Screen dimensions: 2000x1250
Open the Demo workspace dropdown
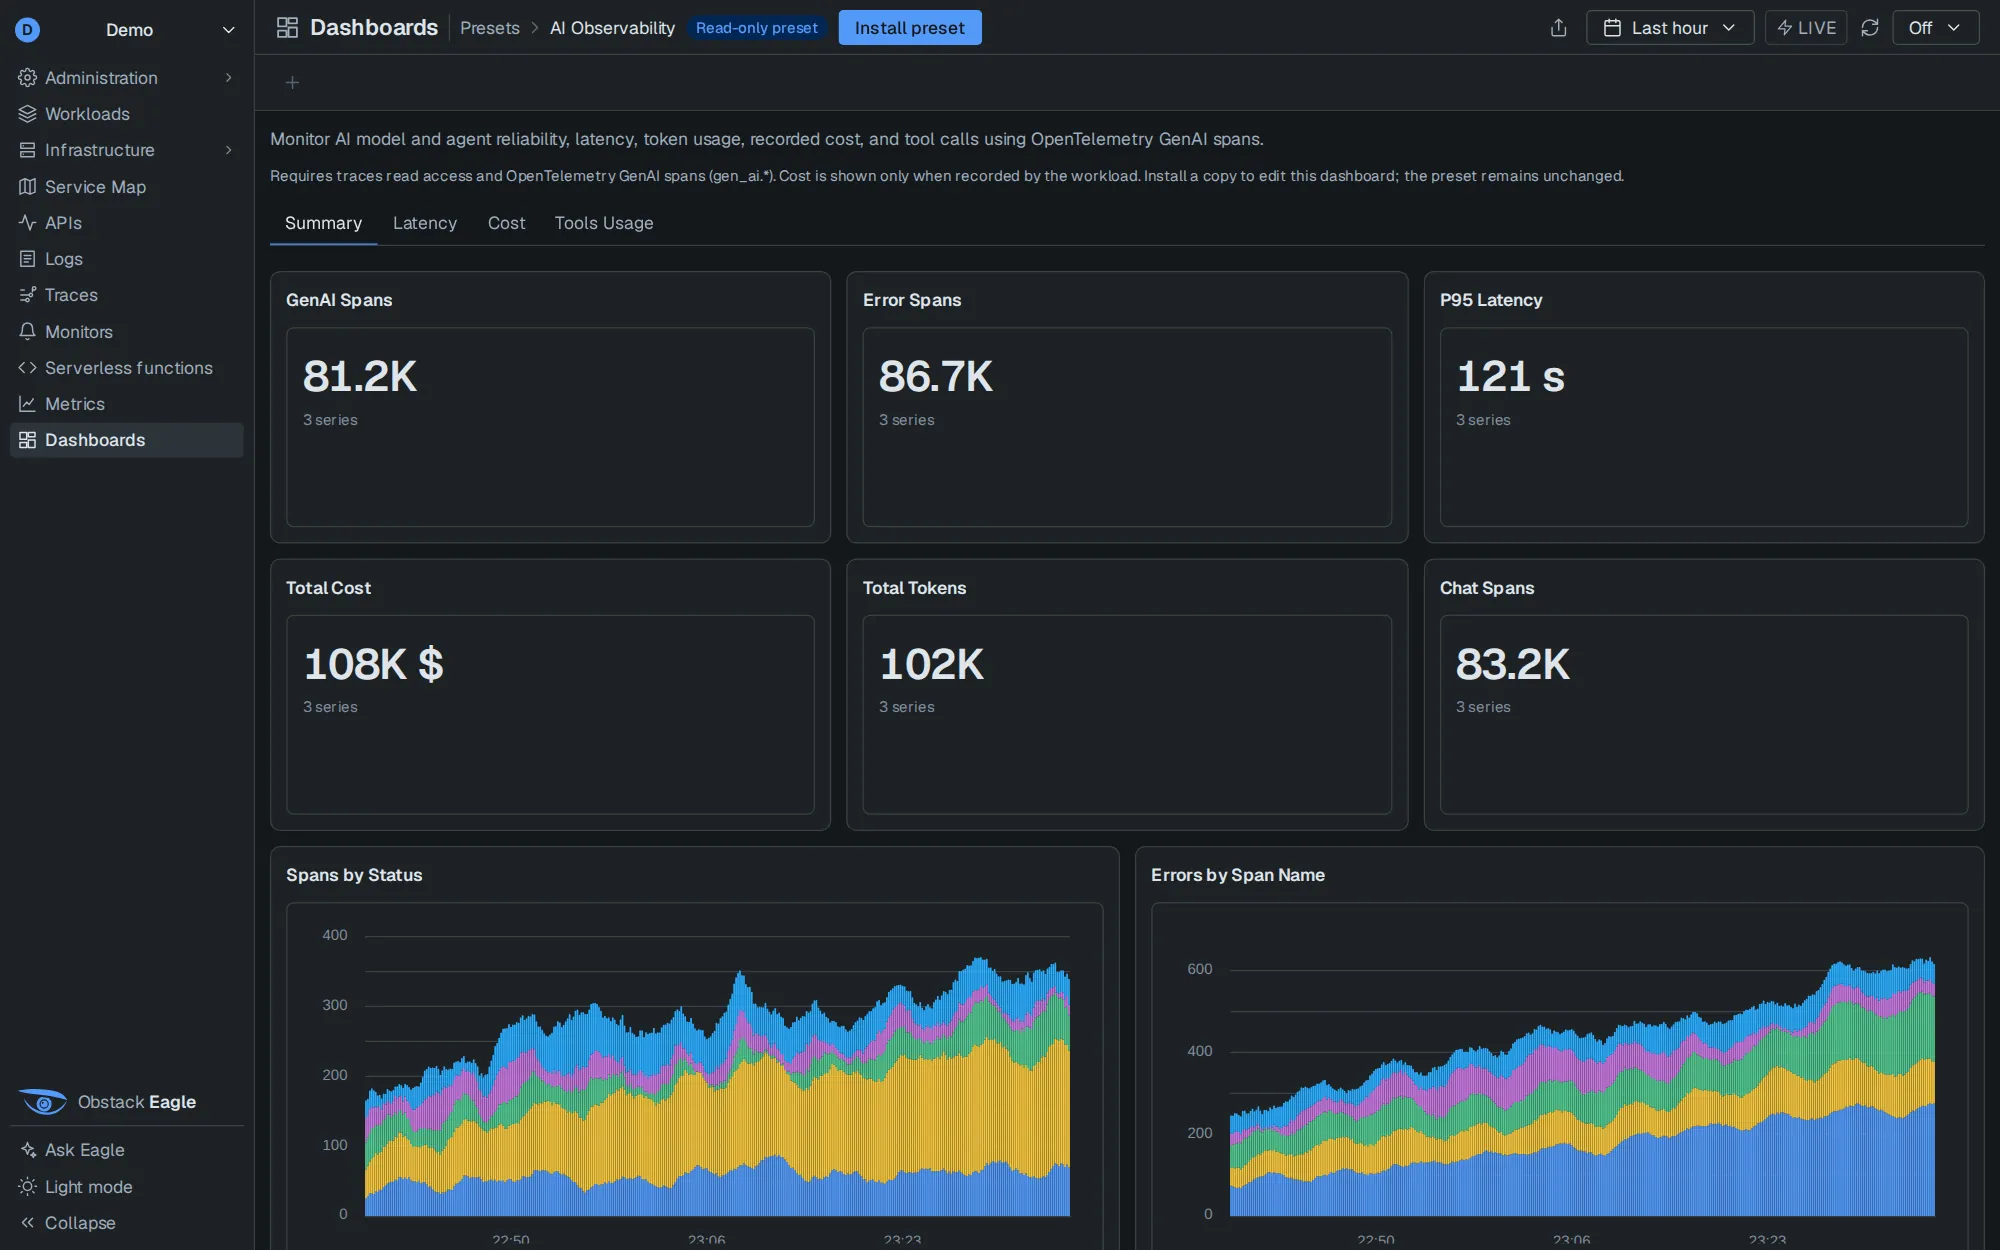pyautogui.click(x=127, y=30)
